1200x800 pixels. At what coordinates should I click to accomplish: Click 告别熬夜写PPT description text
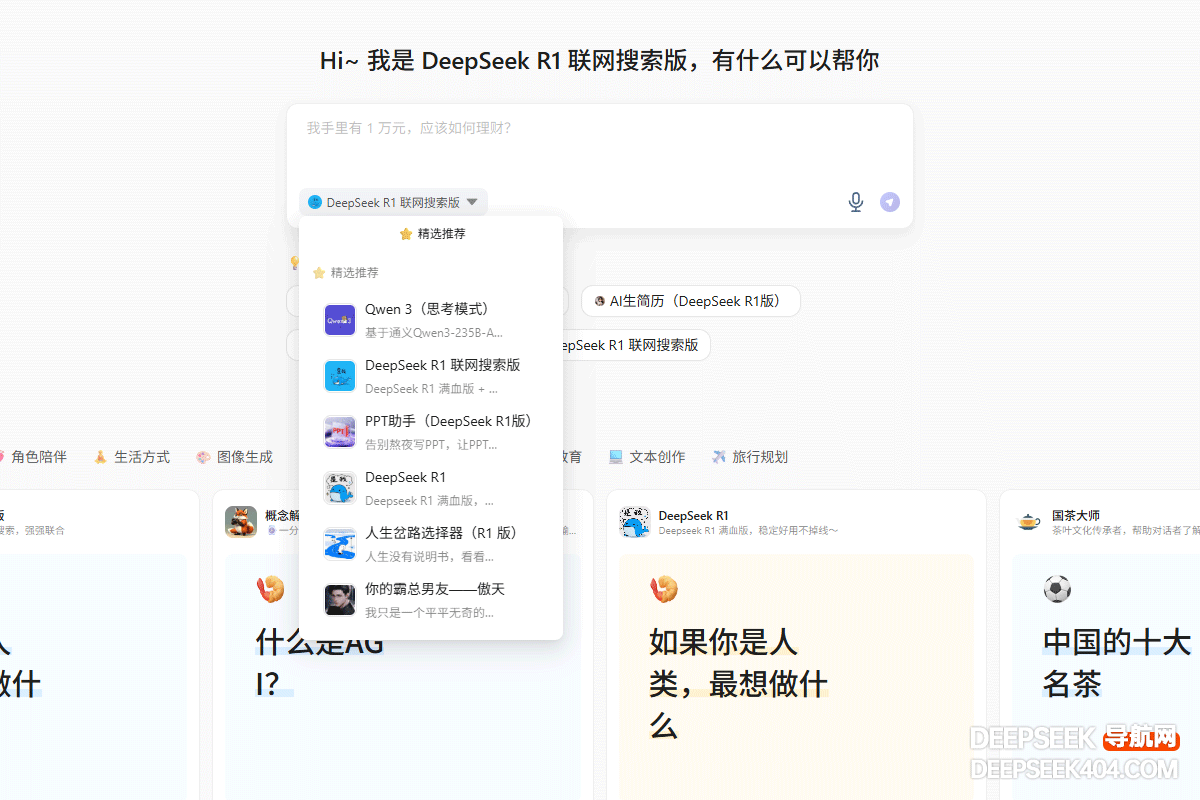tap(429, 445)
